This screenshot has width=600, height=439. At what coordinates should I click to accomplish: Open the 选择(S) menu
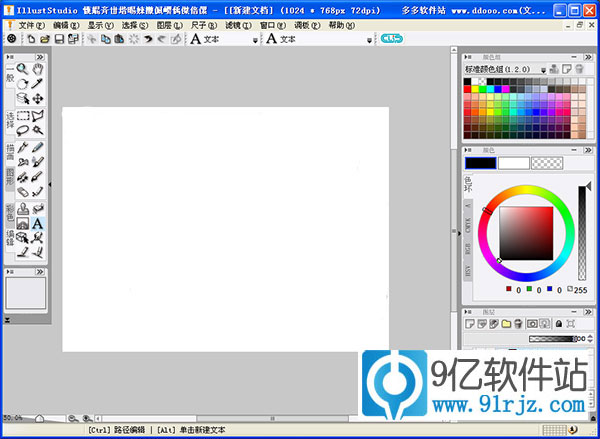[x=135, y=26]
